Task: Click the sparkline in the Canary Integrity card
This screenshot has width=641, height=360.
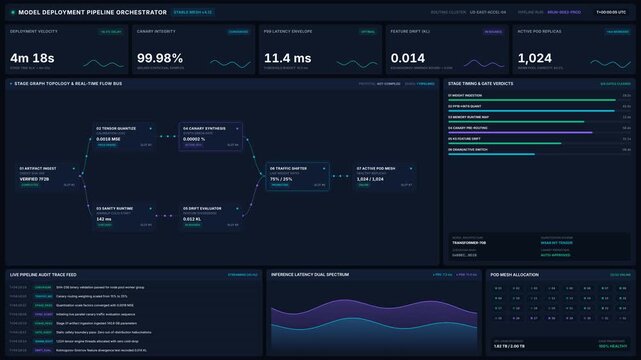Action: [230, 64]
